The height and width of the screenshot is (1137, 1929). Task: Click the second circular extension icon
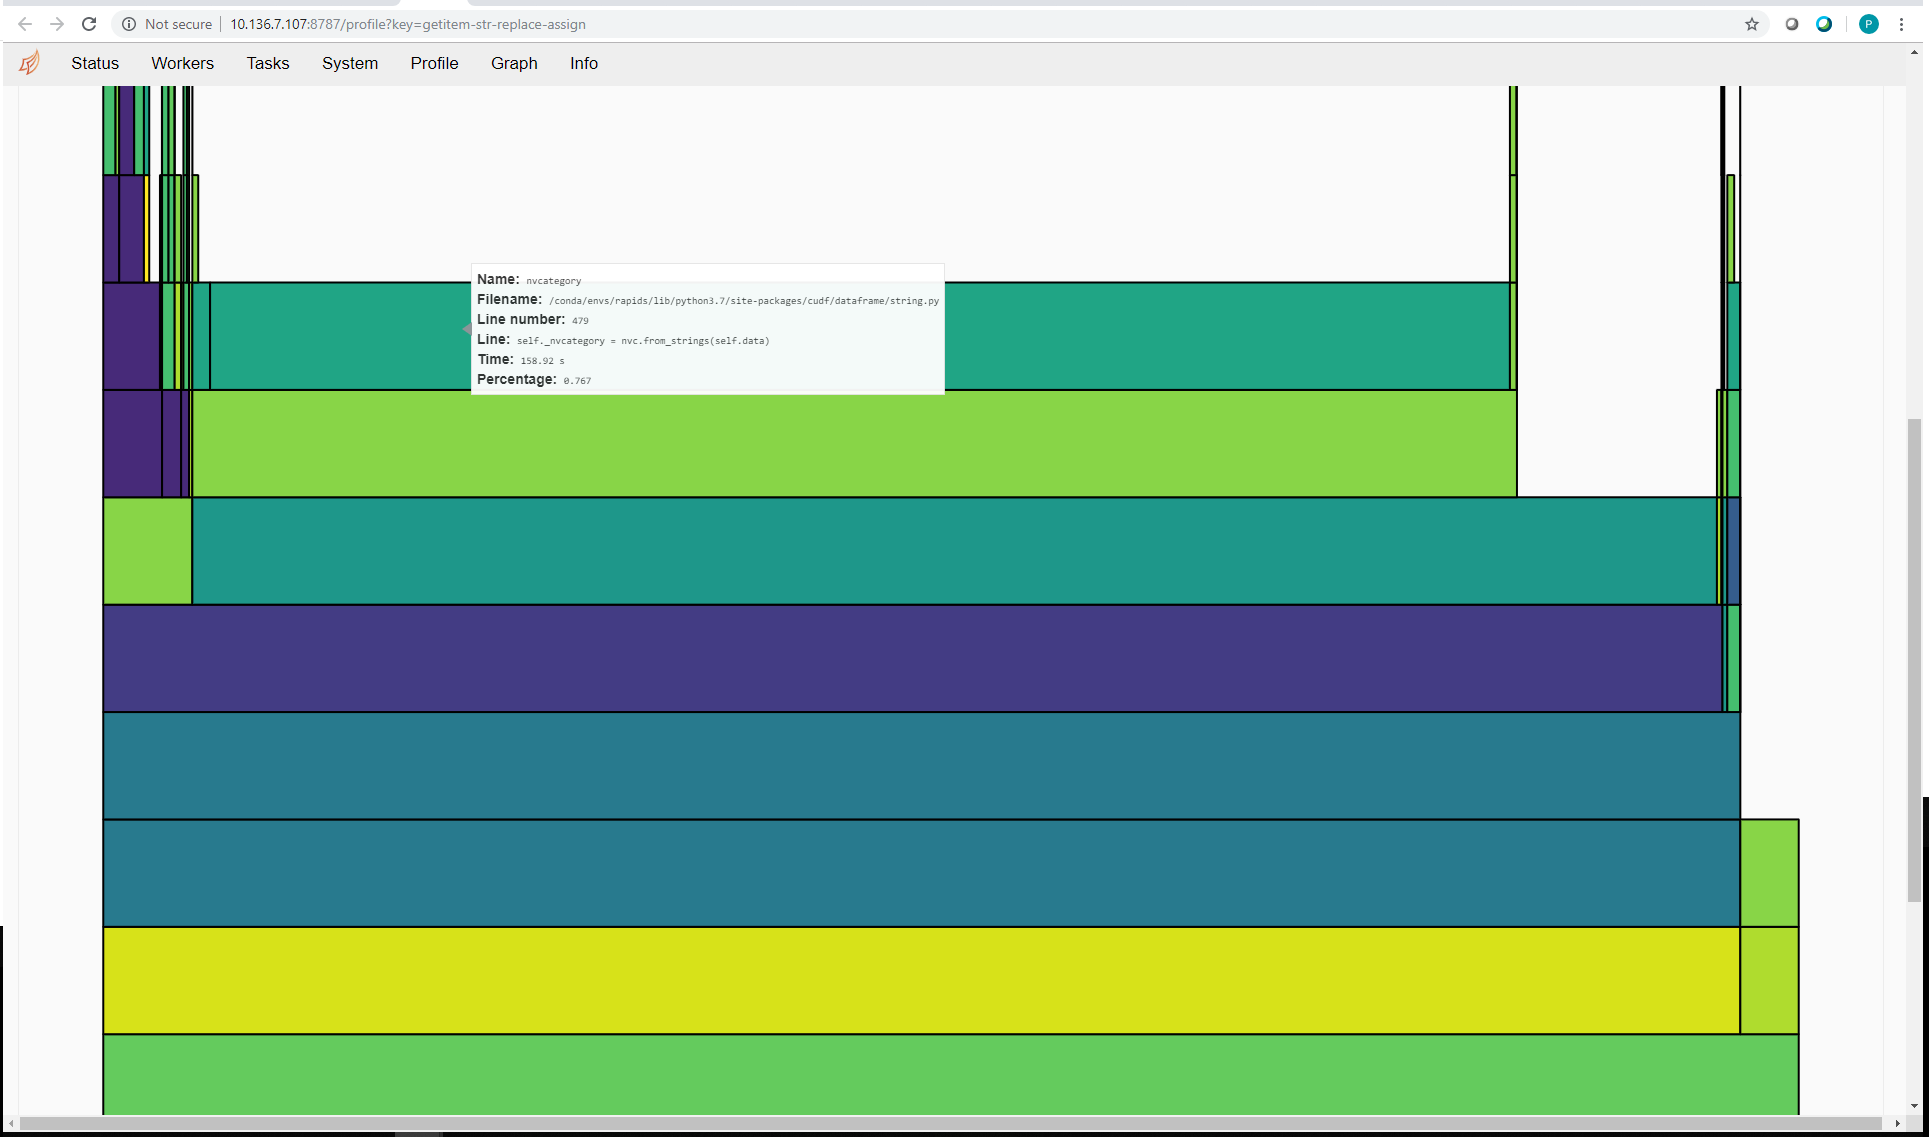coord(1824,24)
